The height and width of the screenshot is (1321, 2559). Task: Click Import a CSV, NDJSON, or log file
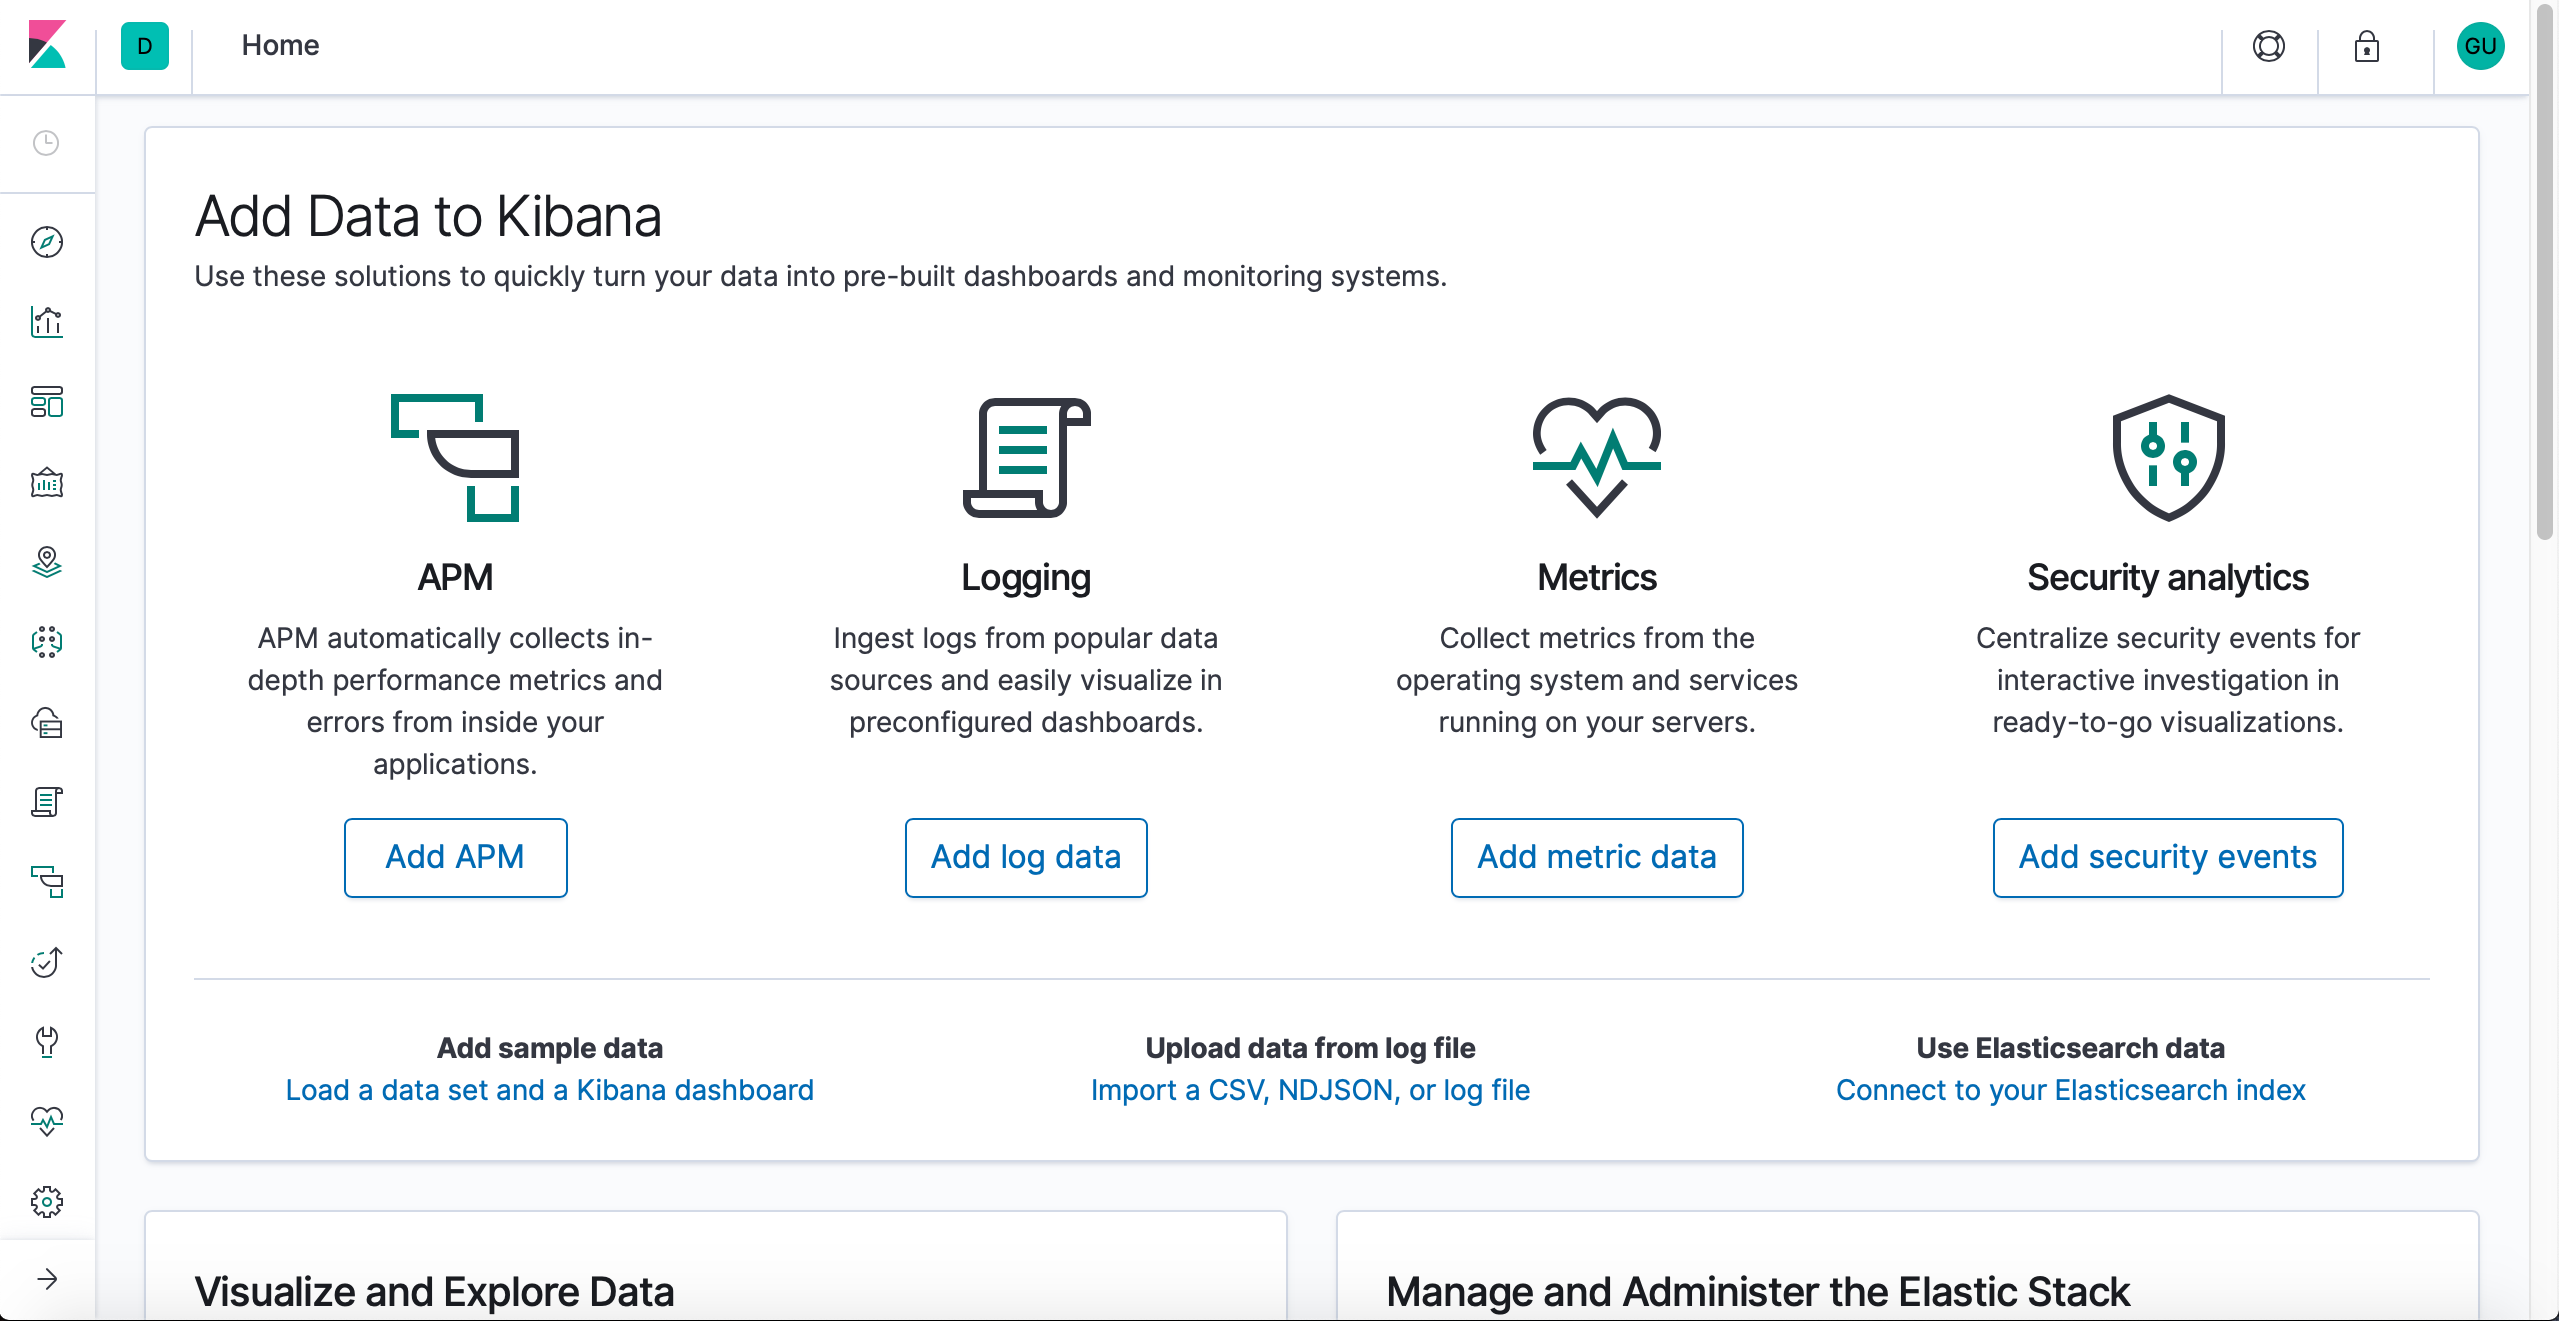[1310, 1090]
